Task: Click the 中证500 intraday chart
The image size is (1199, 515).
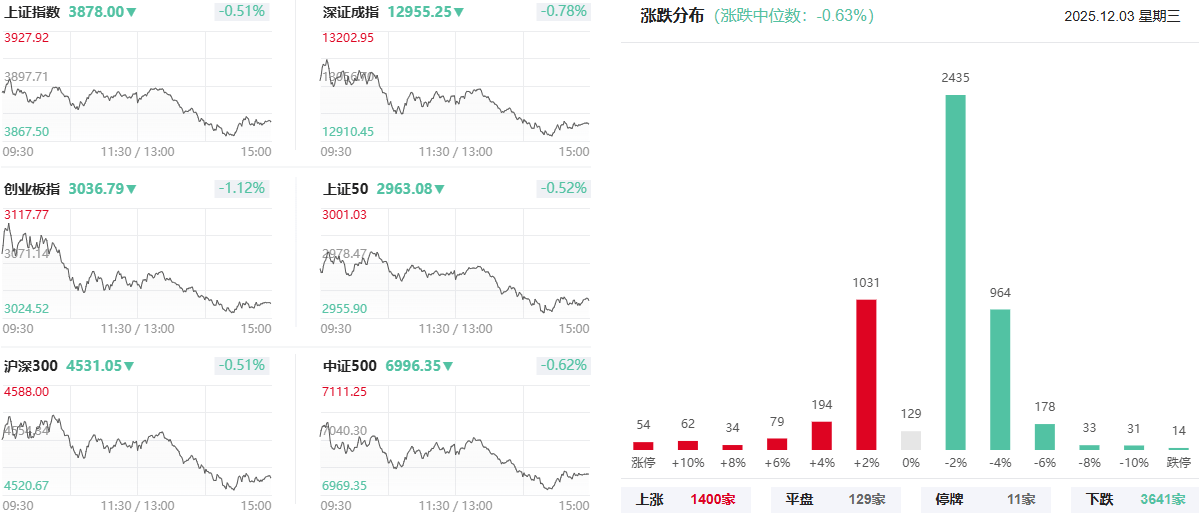Action: (455, 444)
